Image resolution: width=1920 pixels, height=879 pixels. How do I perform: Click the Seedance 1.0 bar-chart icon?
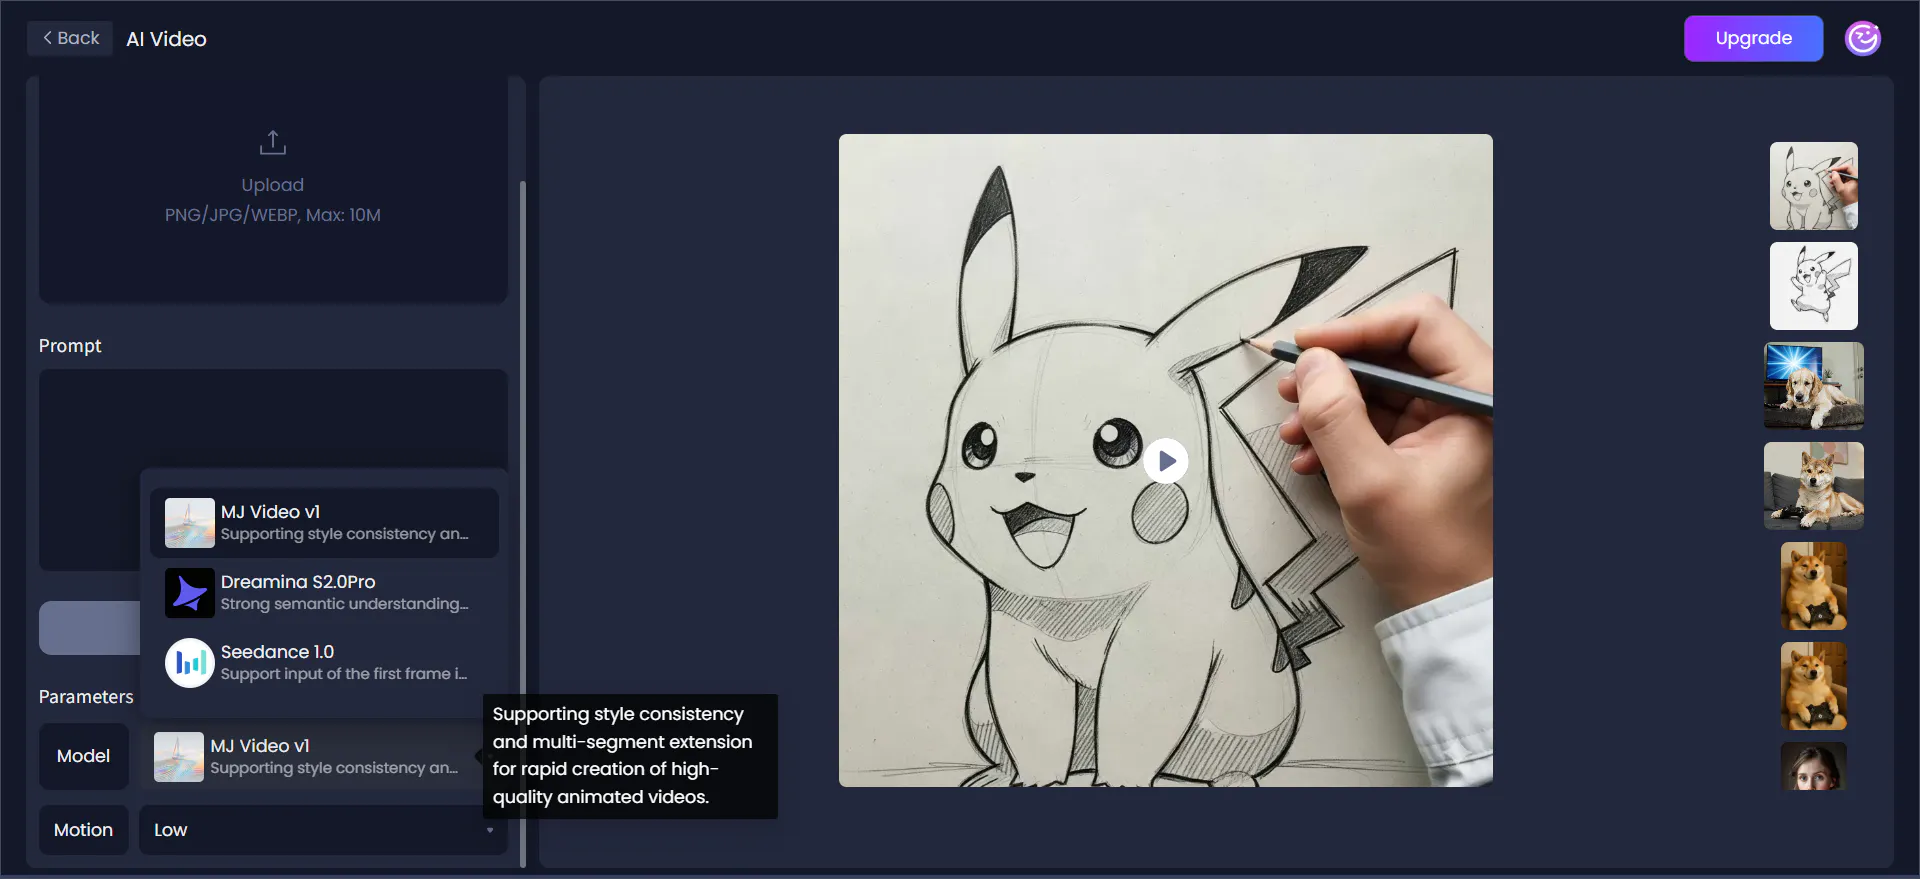pyautogui.click(x=190, y=663)
